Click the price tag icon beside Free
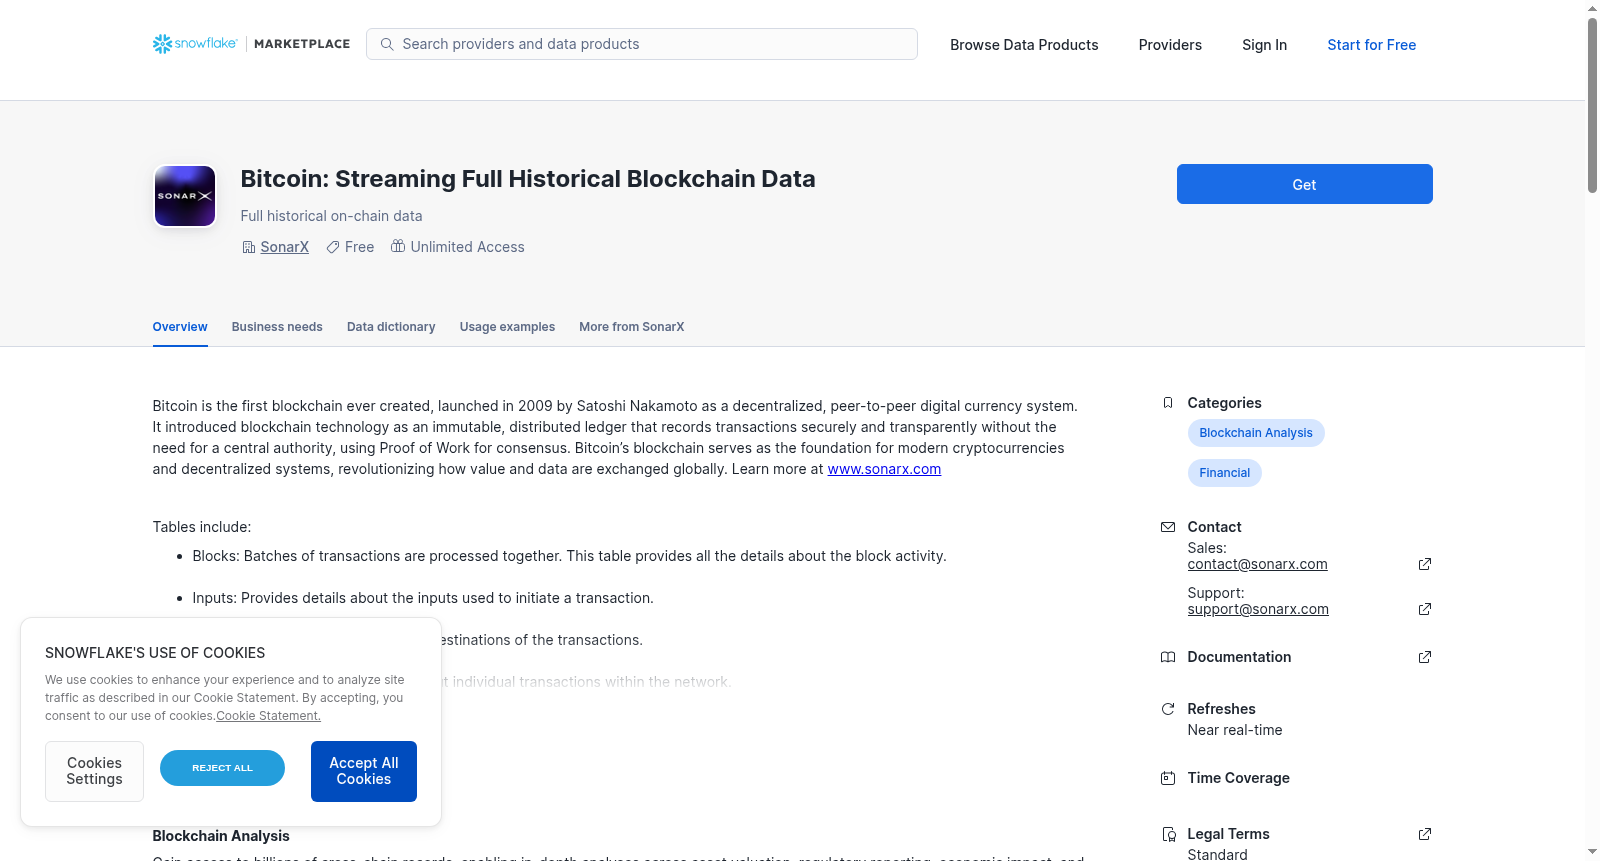Screen dimensions: 1600x861 pyautogui.click(x=333, y=247)
